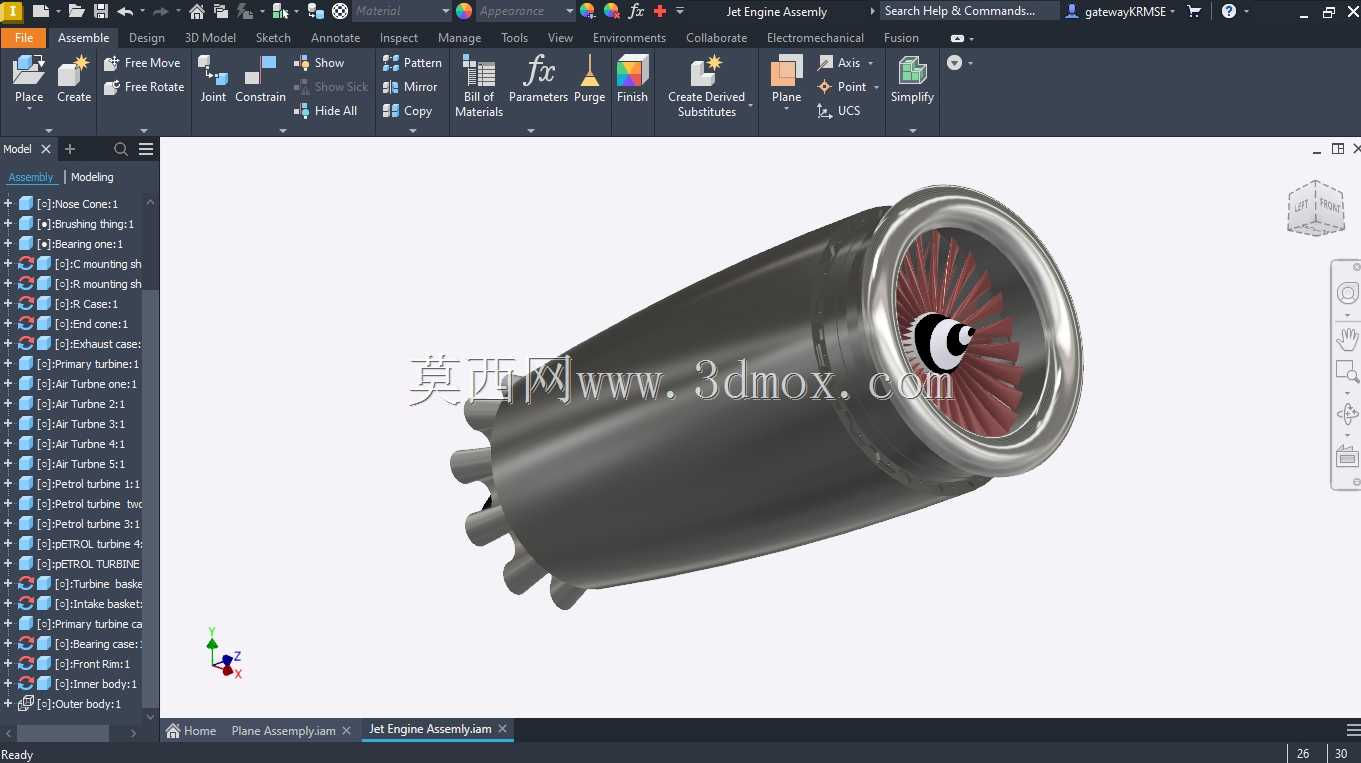Open the Sketch ribbon tab
Screen dimensions: 1361x763
[x=273, y=38]
